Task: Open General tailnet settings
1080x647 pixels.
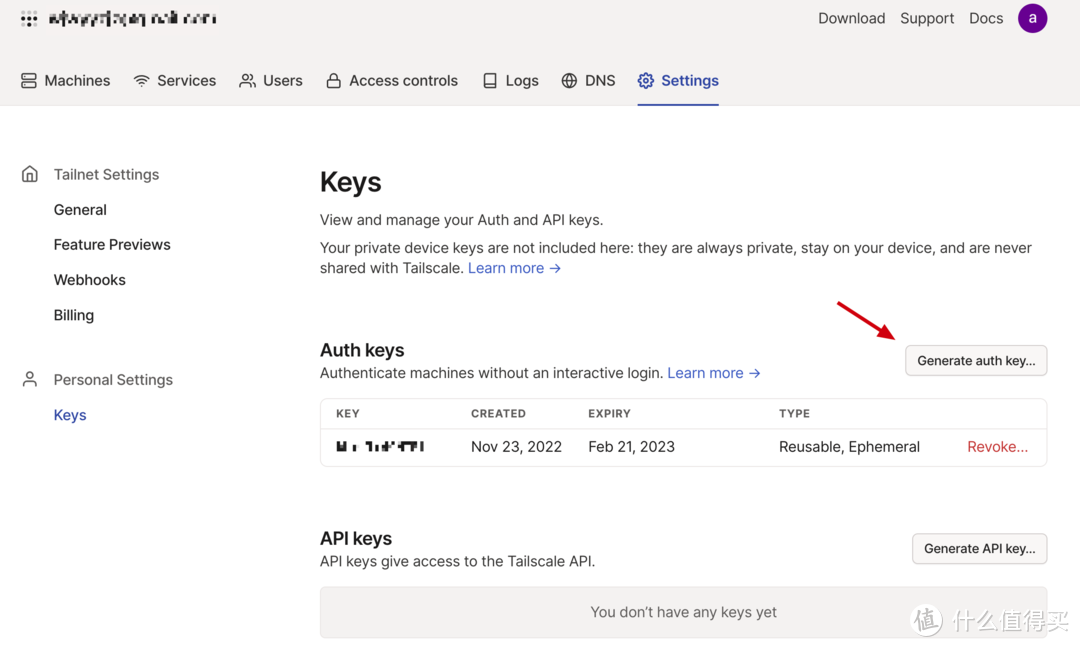Action: pyautogui.click(x=80, y=209)
